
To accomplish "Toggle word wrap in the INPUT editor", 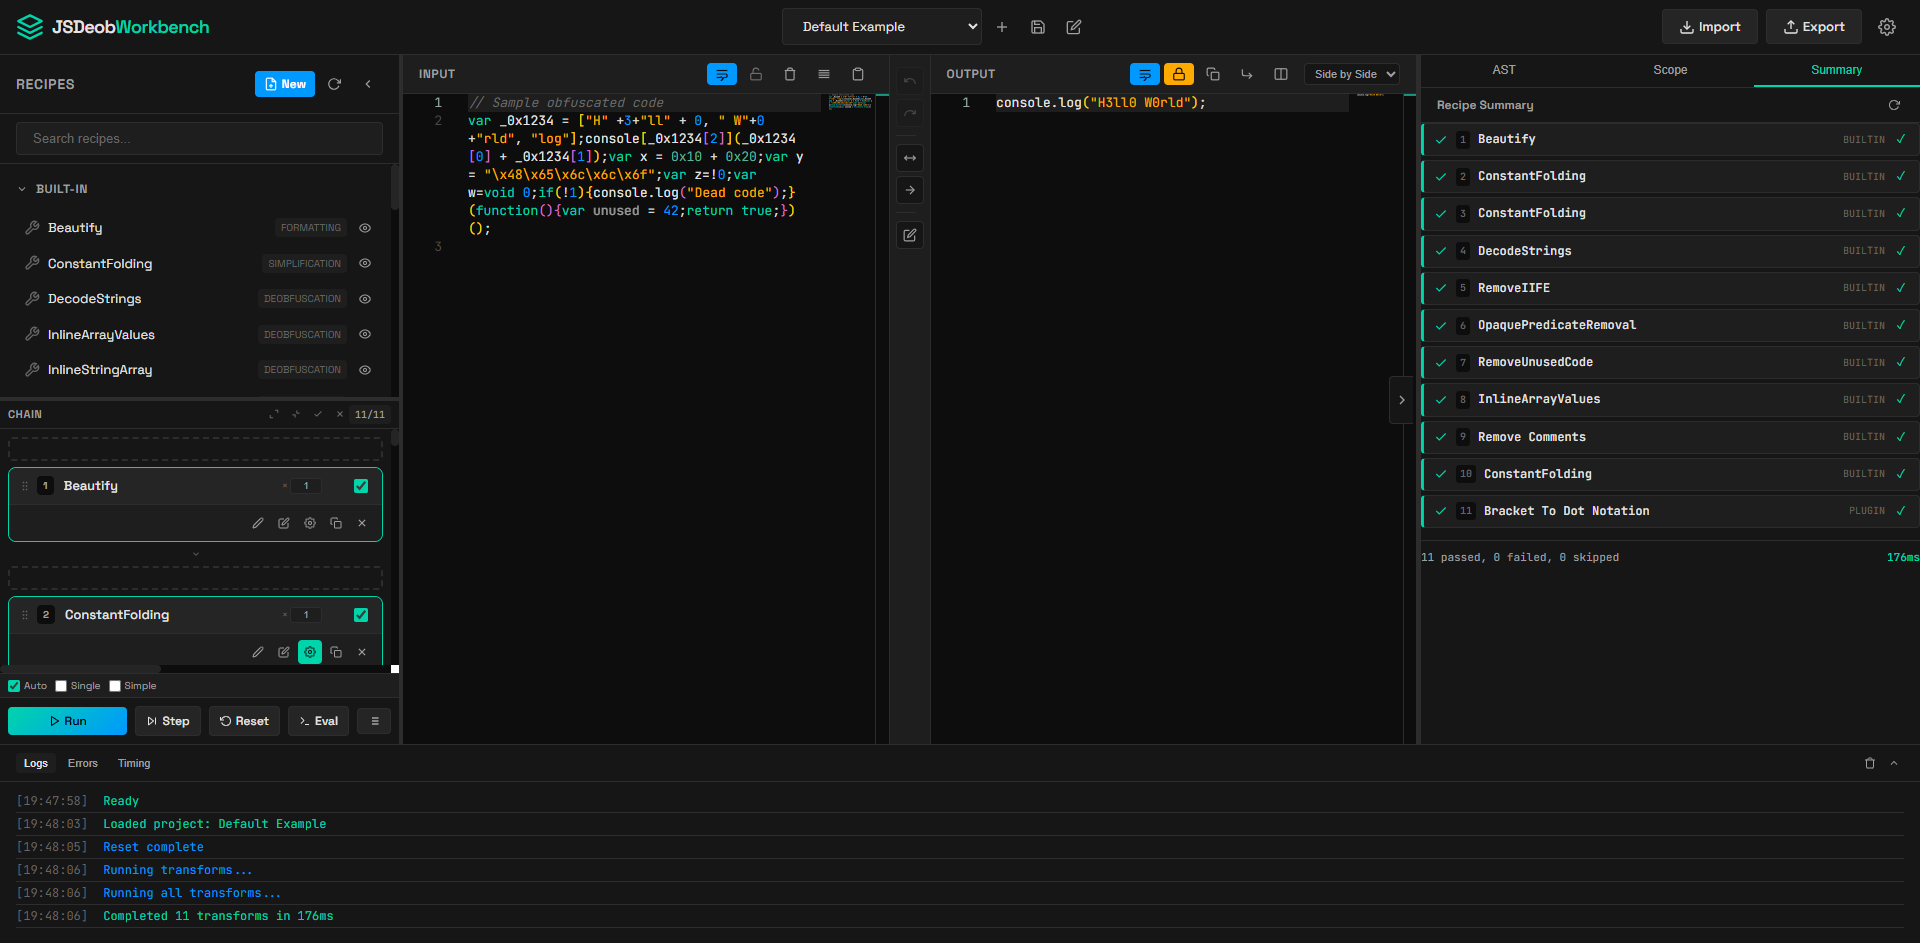I will (x=722, y=74).
